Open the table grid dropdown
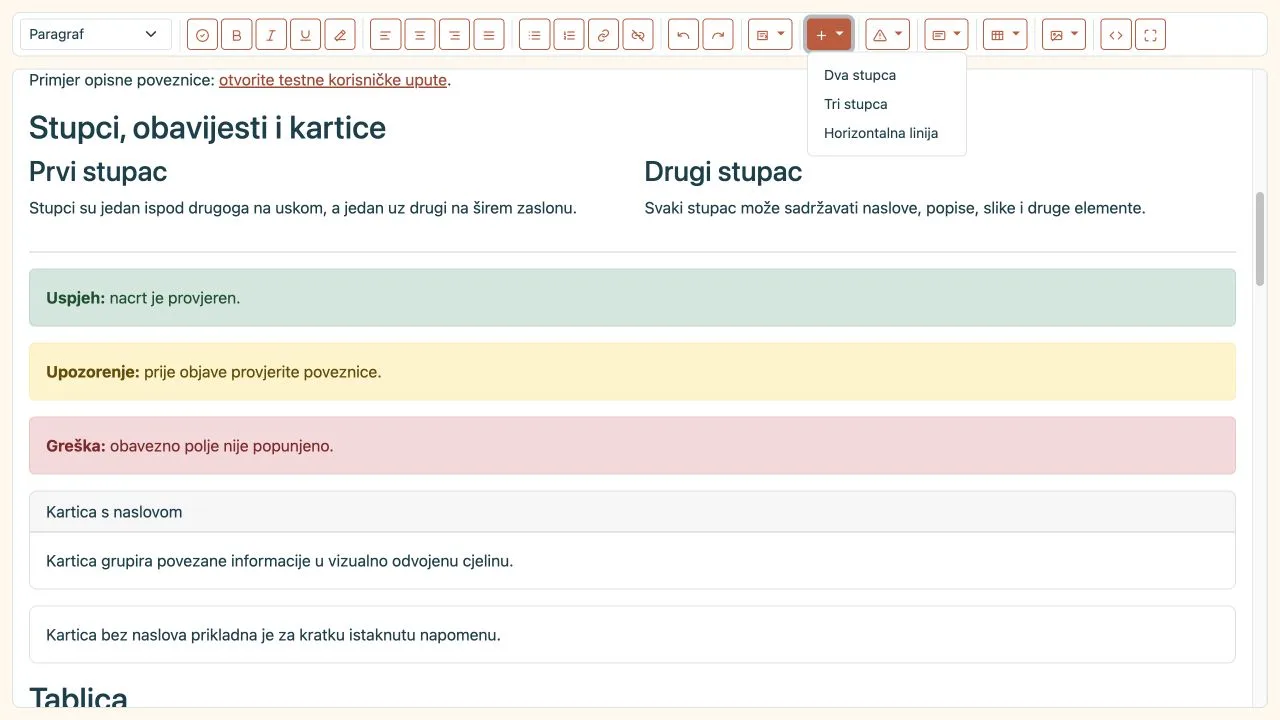The image size is (1280, 720). [x=1006, y=35]
